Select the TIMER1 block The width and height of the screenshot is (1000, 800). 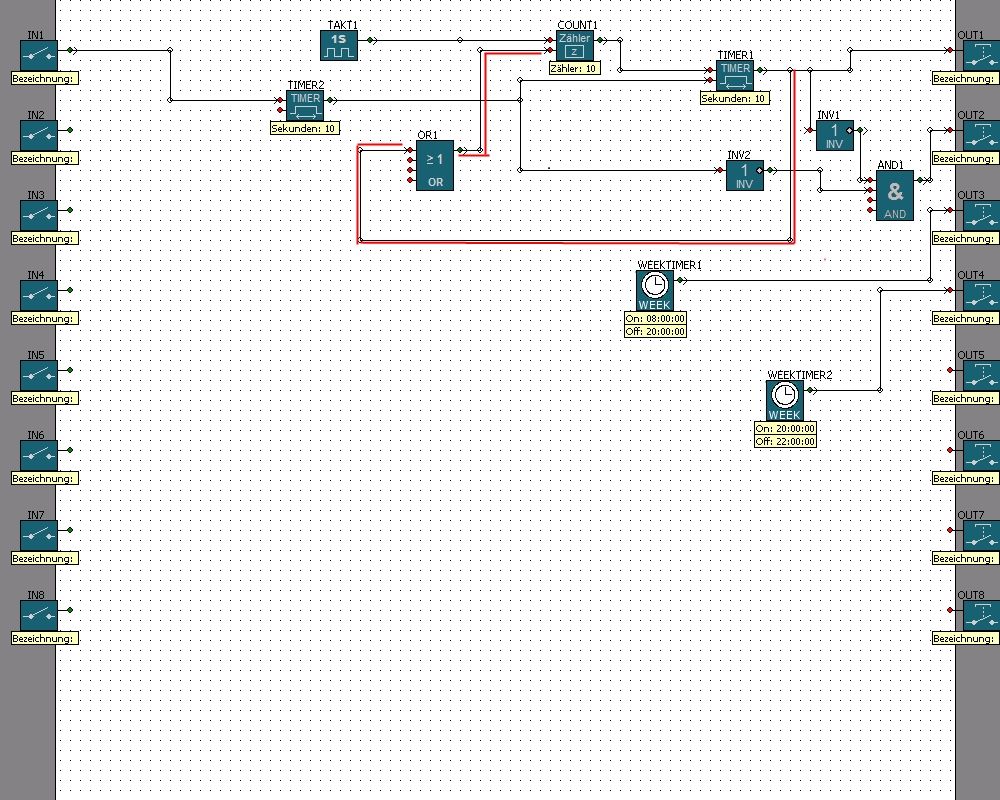(x=735, y=75)
